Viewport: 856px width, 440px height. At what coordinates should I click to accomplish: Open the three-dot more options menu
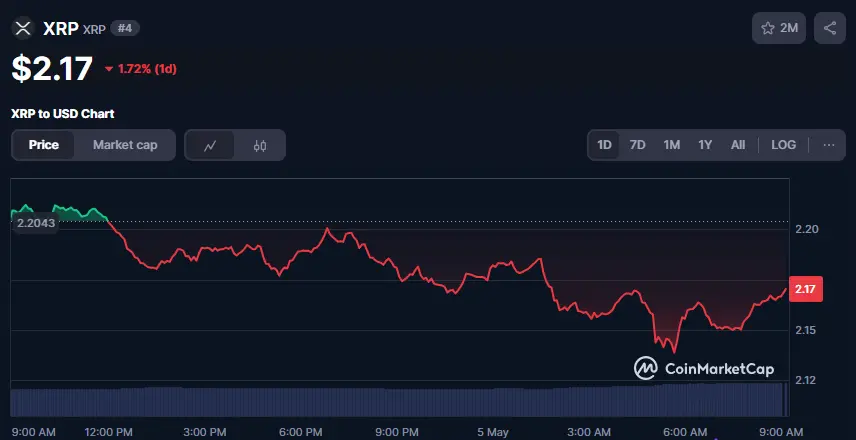829,145
